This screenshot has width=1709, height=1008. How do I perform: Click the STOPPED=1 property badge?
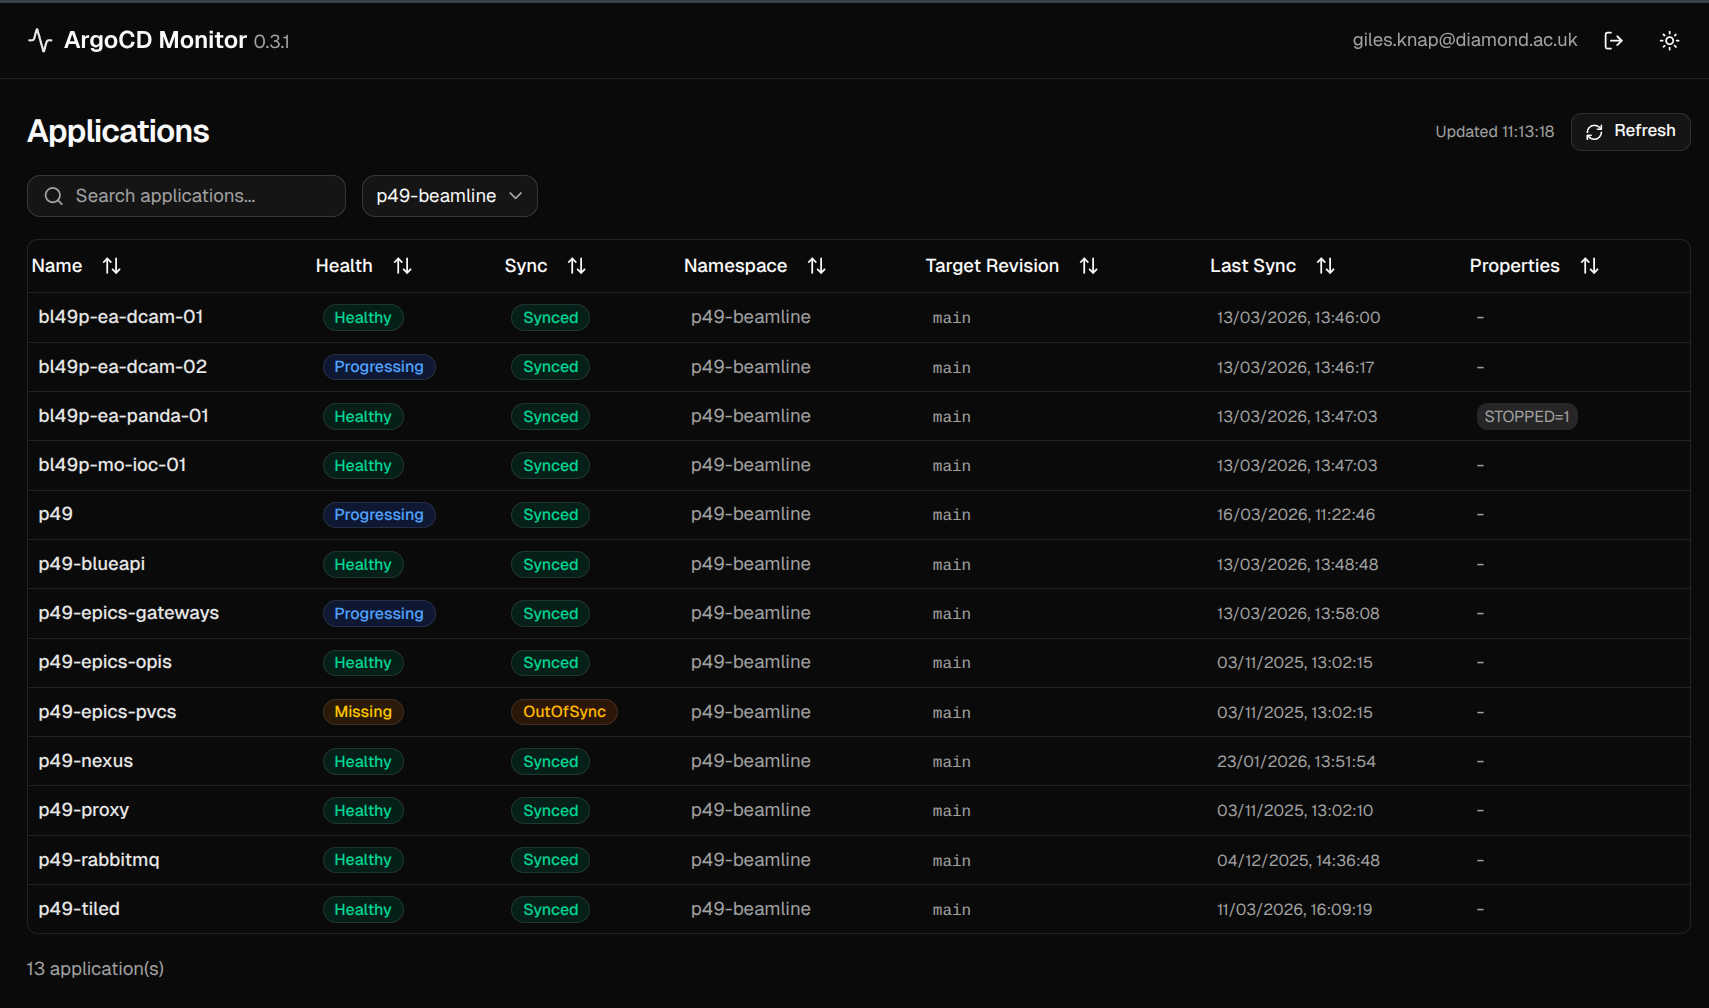[1527, 416]
